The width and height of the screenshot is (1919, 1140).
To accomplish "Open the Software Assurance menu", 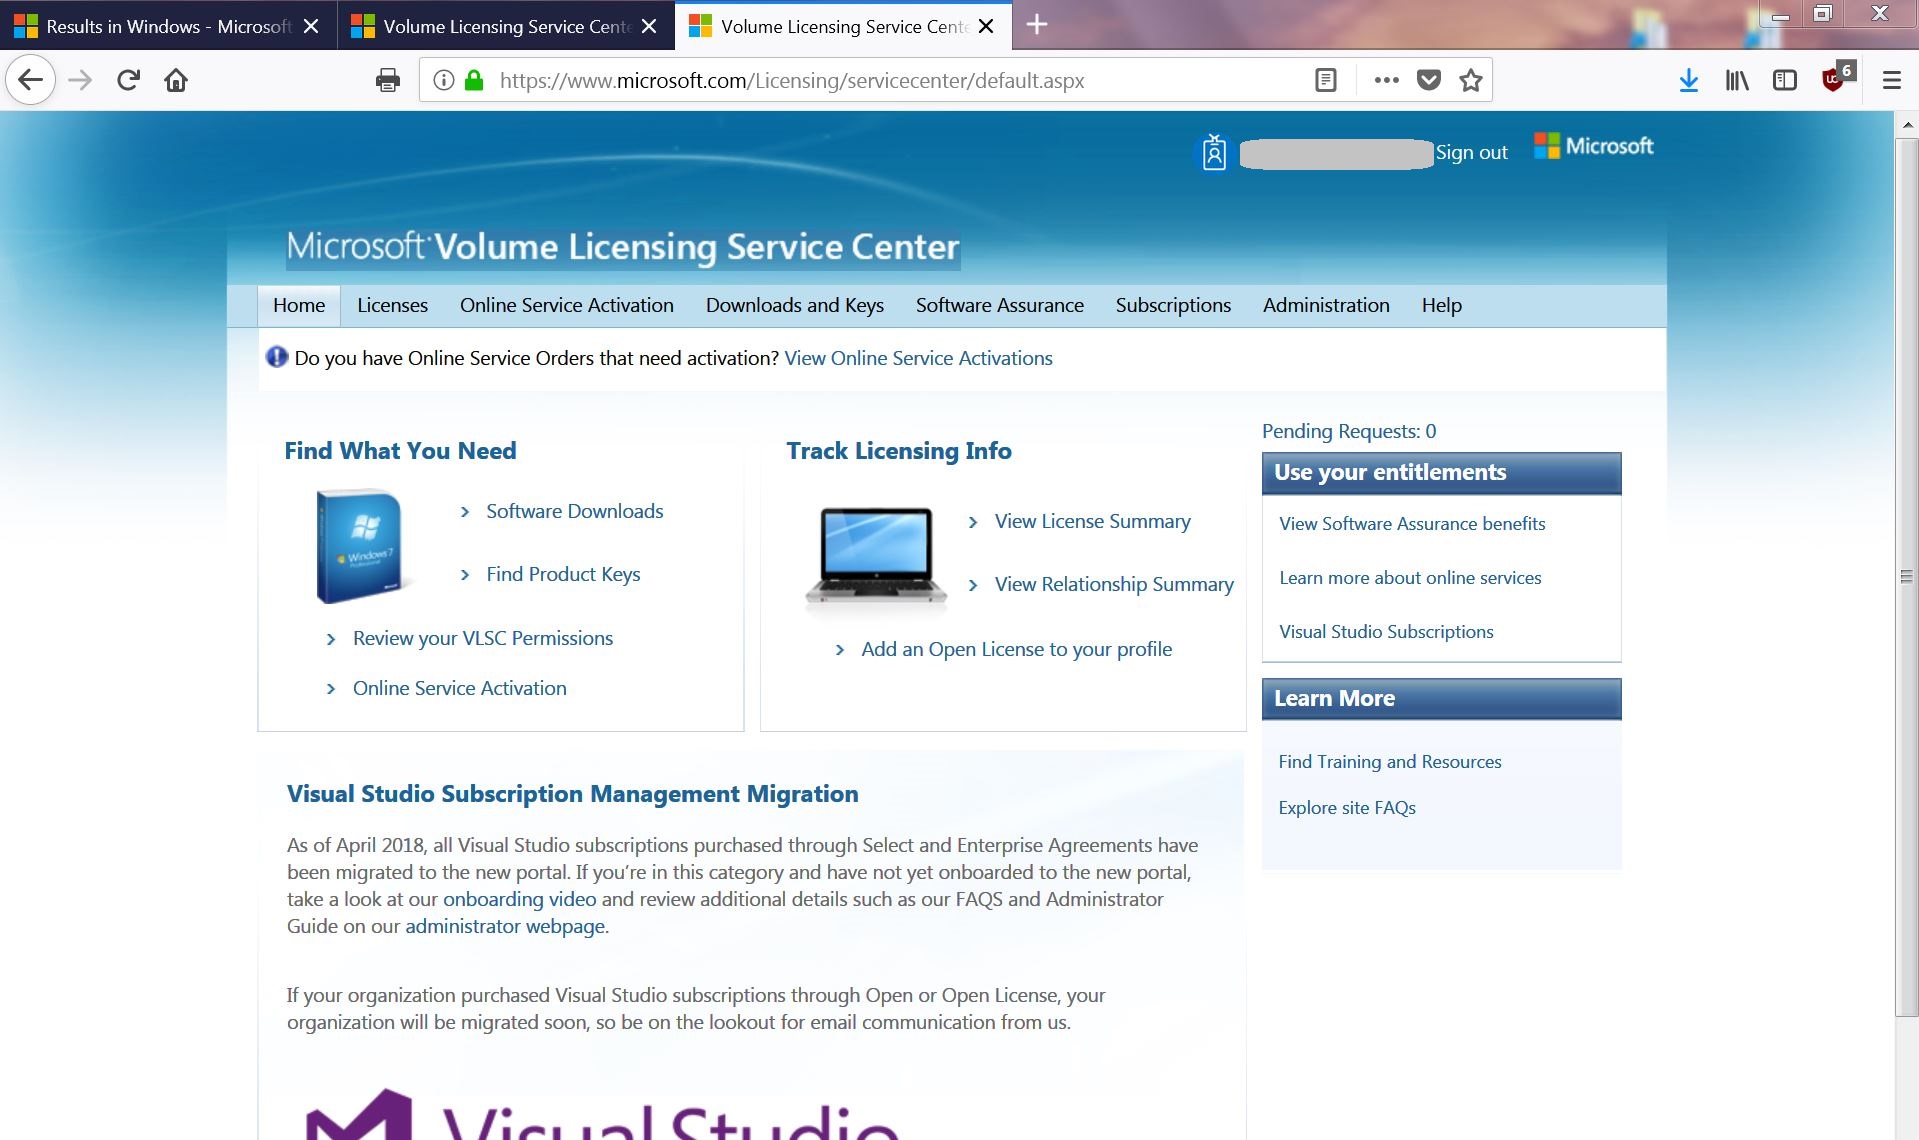I will pyautogui.click(x=1000, y=305).
